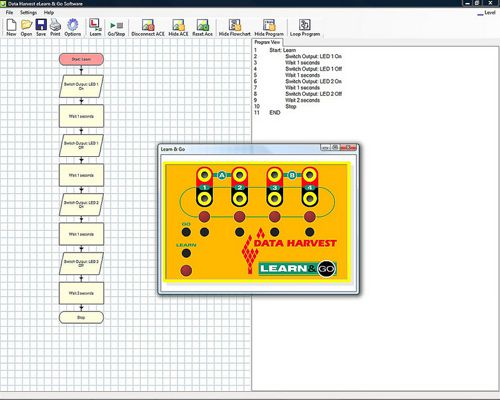Screen dimensions: 500x400
Task: Click lower yellow socket of output 3
Action: tap(275, 199)
